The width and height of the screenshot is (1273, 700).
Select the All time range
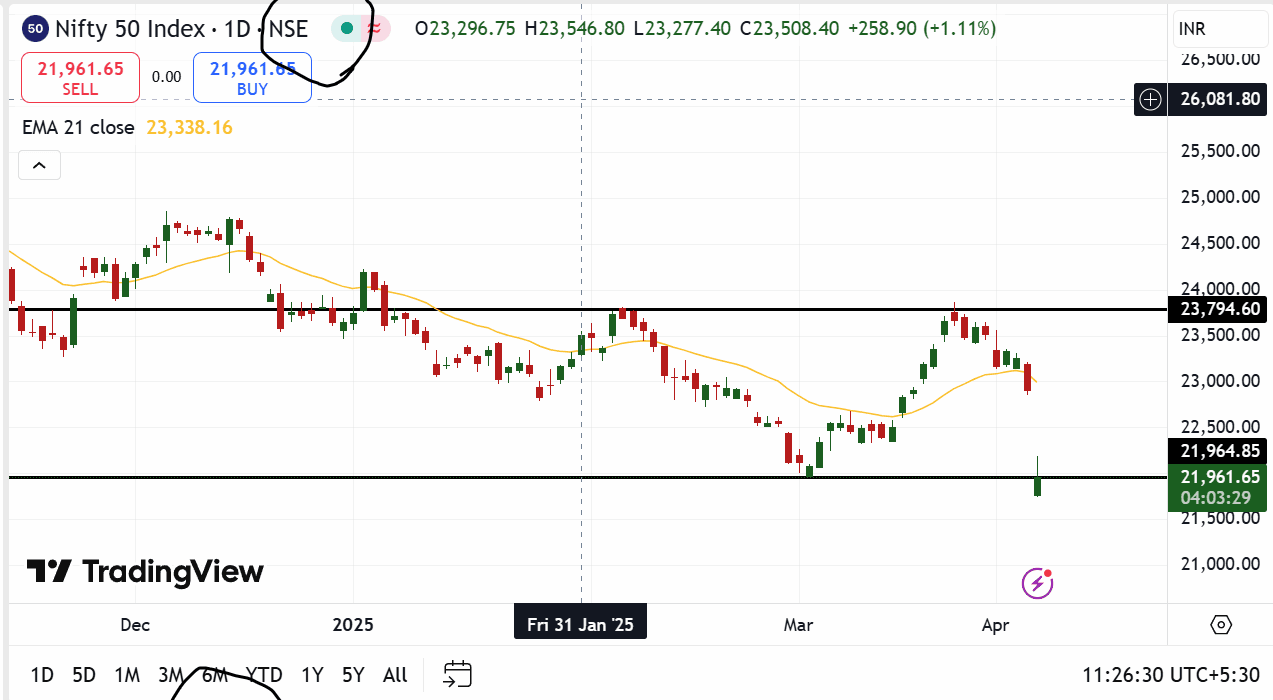click(395, 675)
